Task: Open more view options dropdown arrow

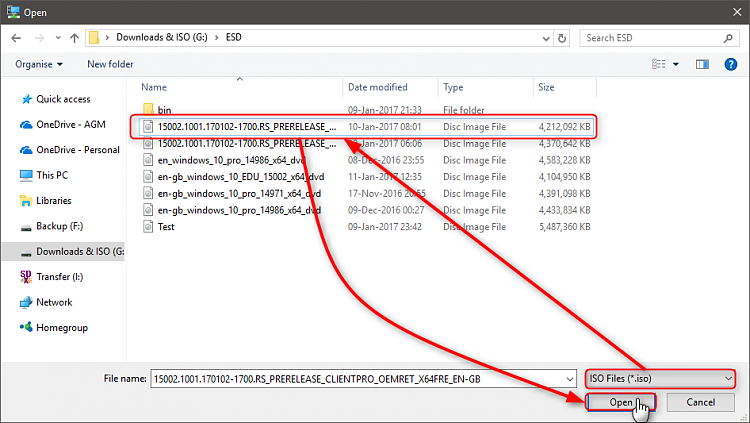Action: coord(676,64)
